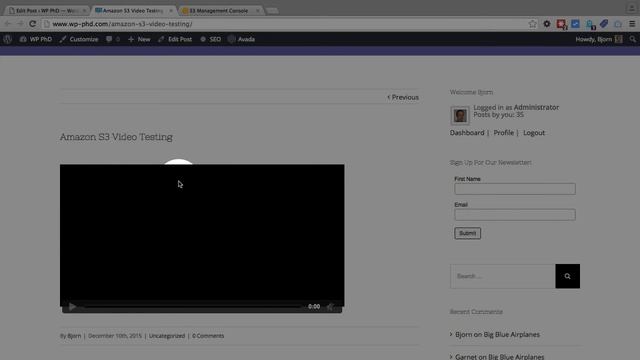This screenshot has height=360, width=640.
Task: Open a new browser tab
Action: (x=272, y=11)
